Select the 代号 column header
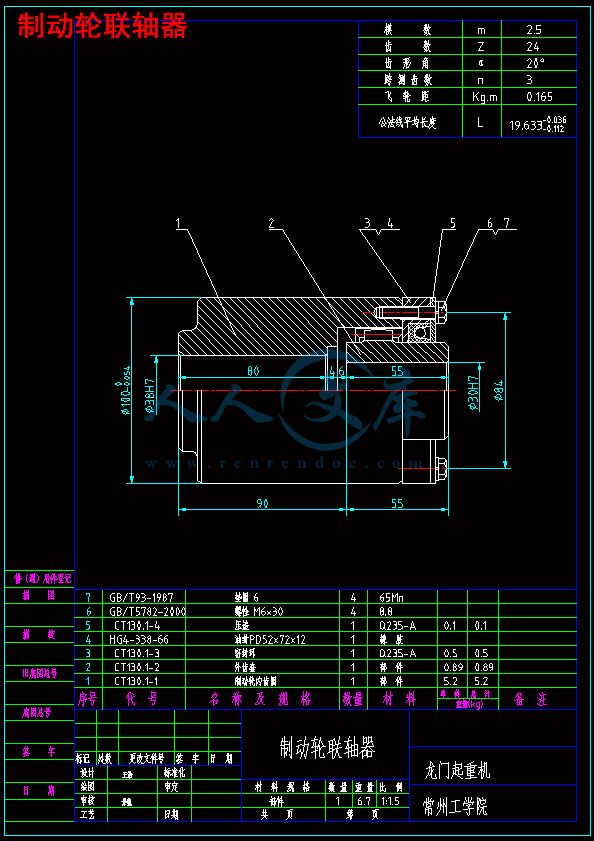The width and height of the screenshot is (594, 841). 141,699
